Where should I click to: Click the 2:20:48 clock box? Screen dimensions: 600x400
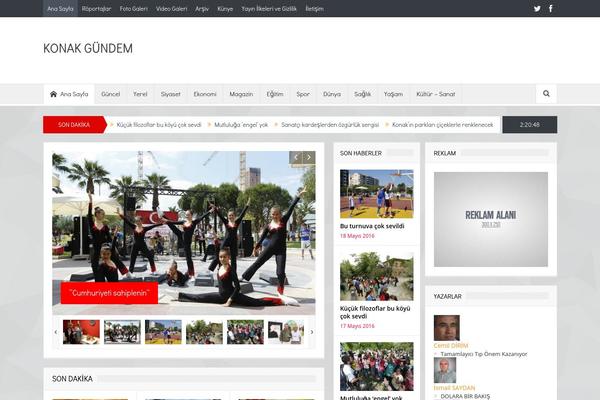click(x=530, y=125)
